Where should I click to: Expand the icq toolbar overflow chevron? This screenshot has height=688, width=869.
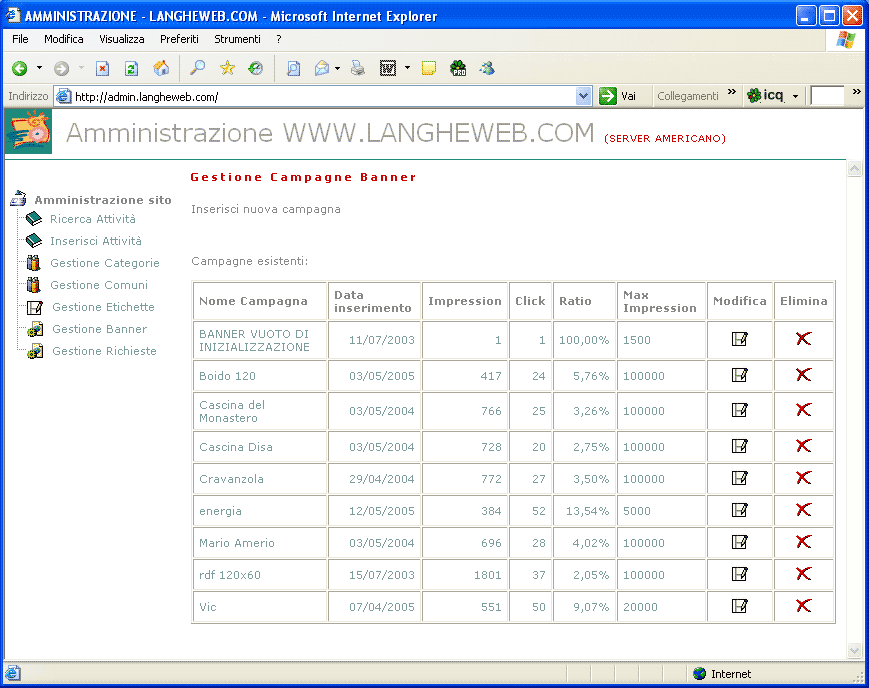tap(856, 91)
